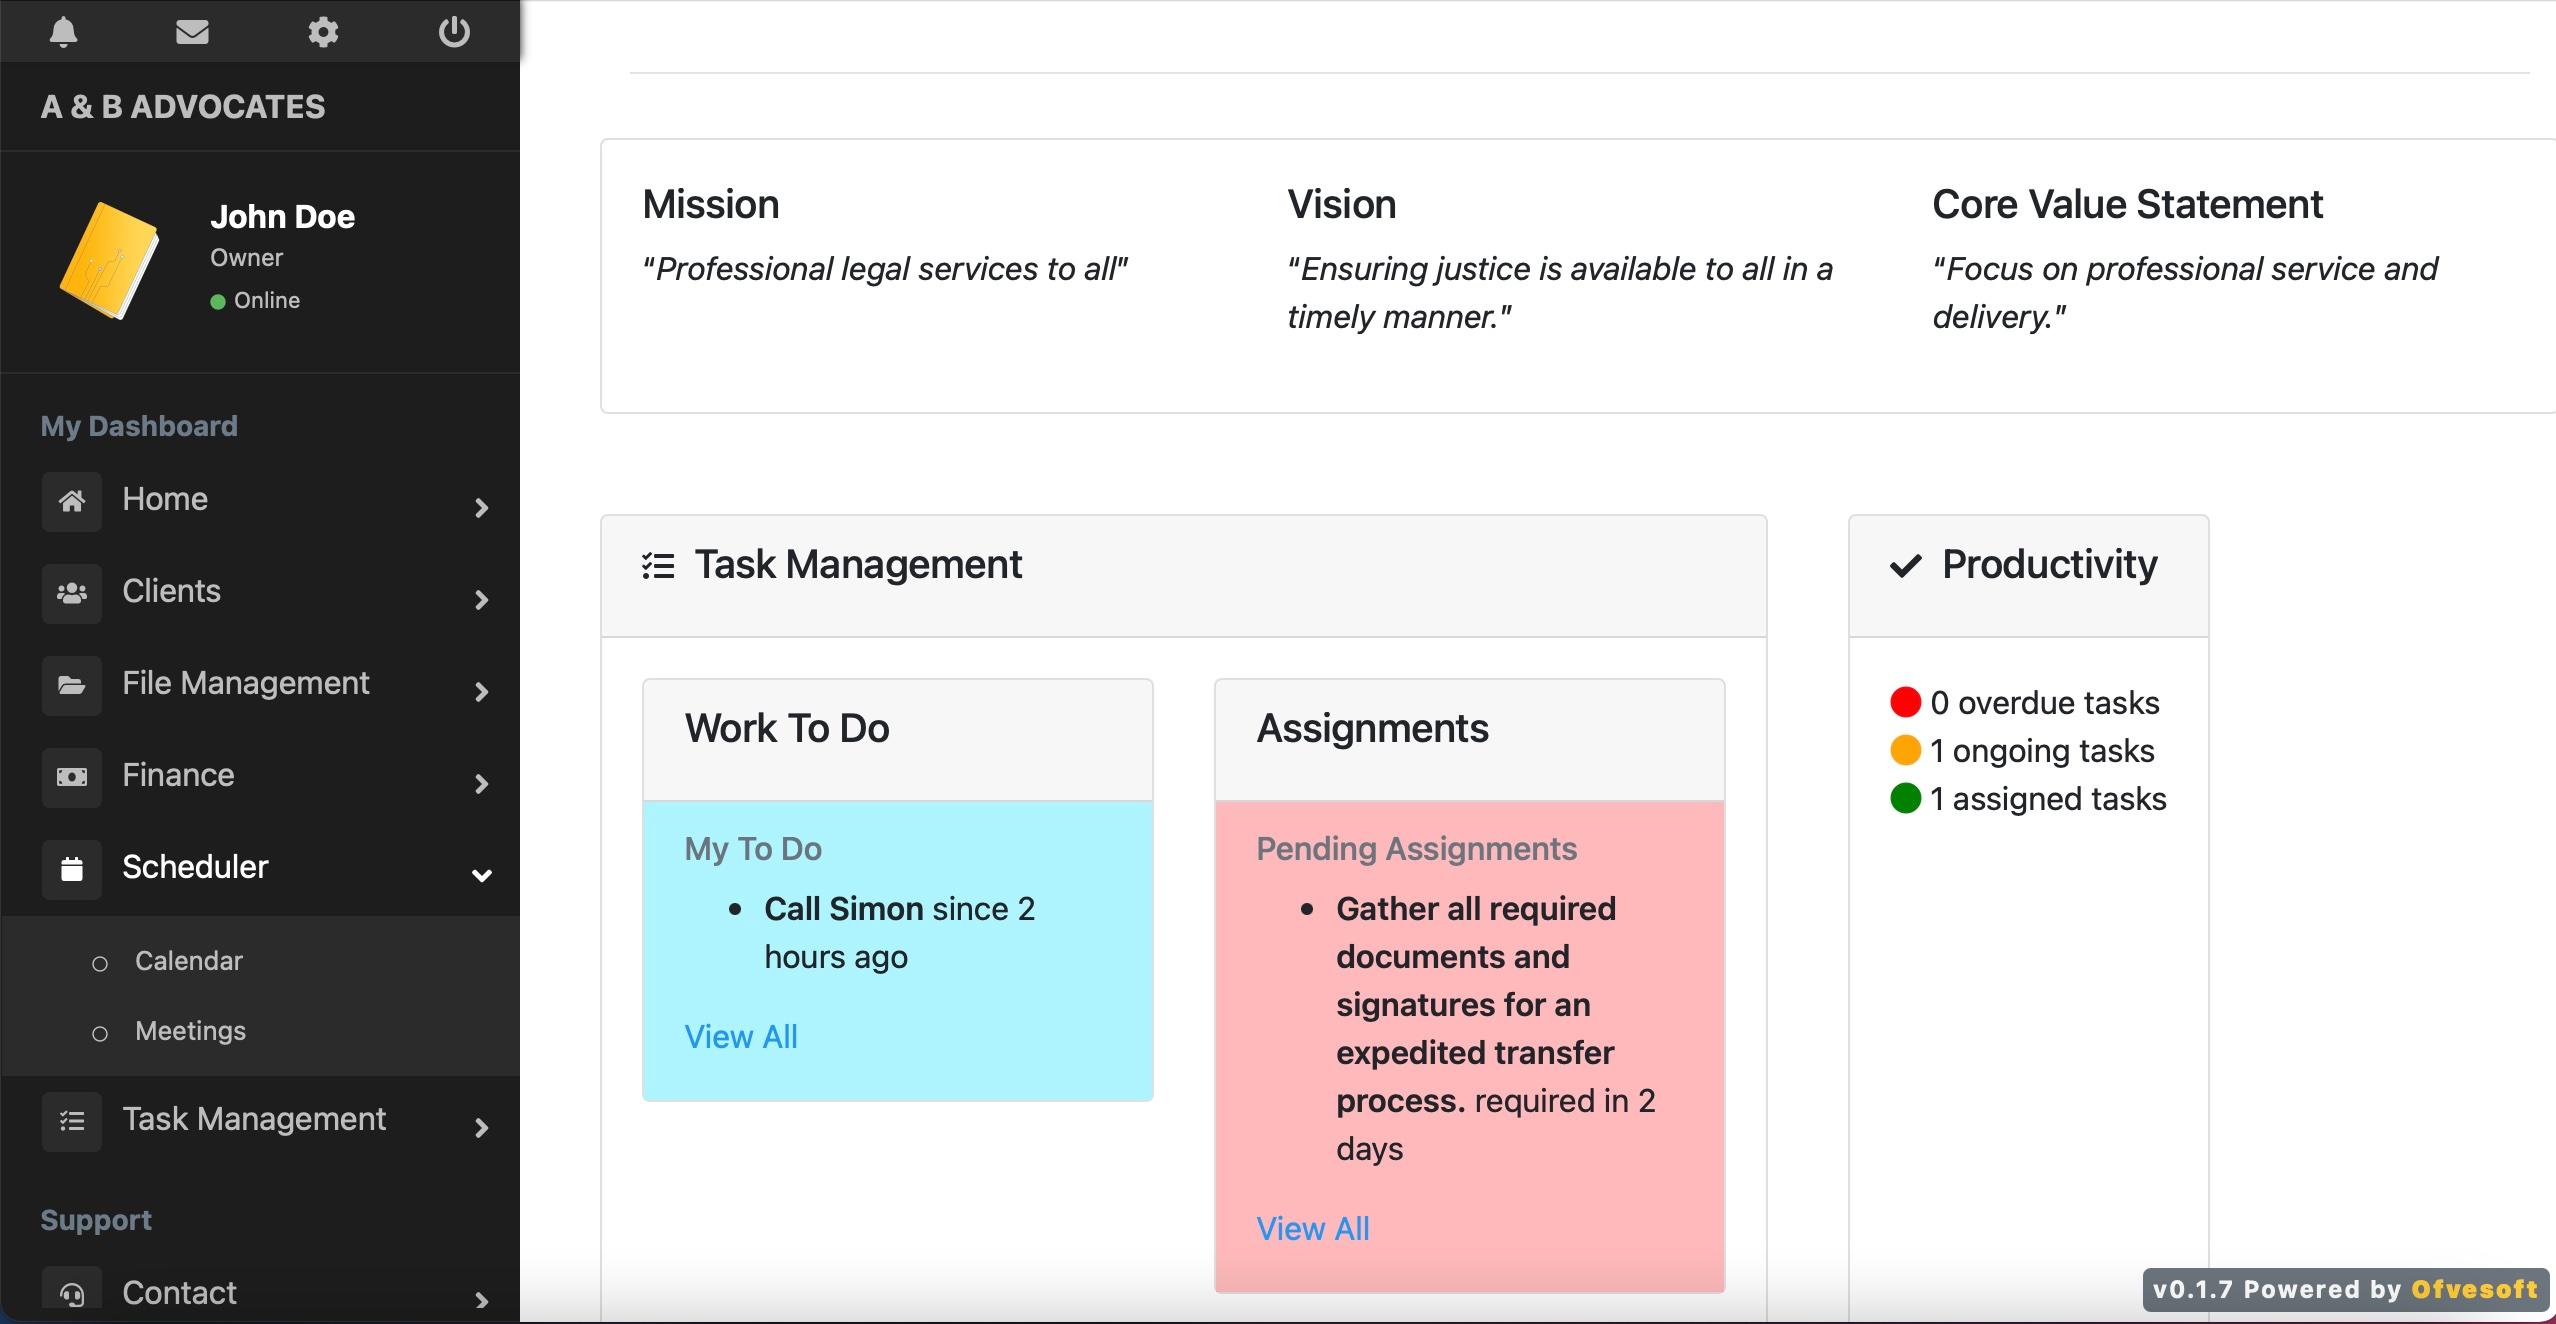Image resolution: width=2556 pixels, height=1324 pixels.
Task: Click the Productivity checkmark icon
Action: [1904, 566]
